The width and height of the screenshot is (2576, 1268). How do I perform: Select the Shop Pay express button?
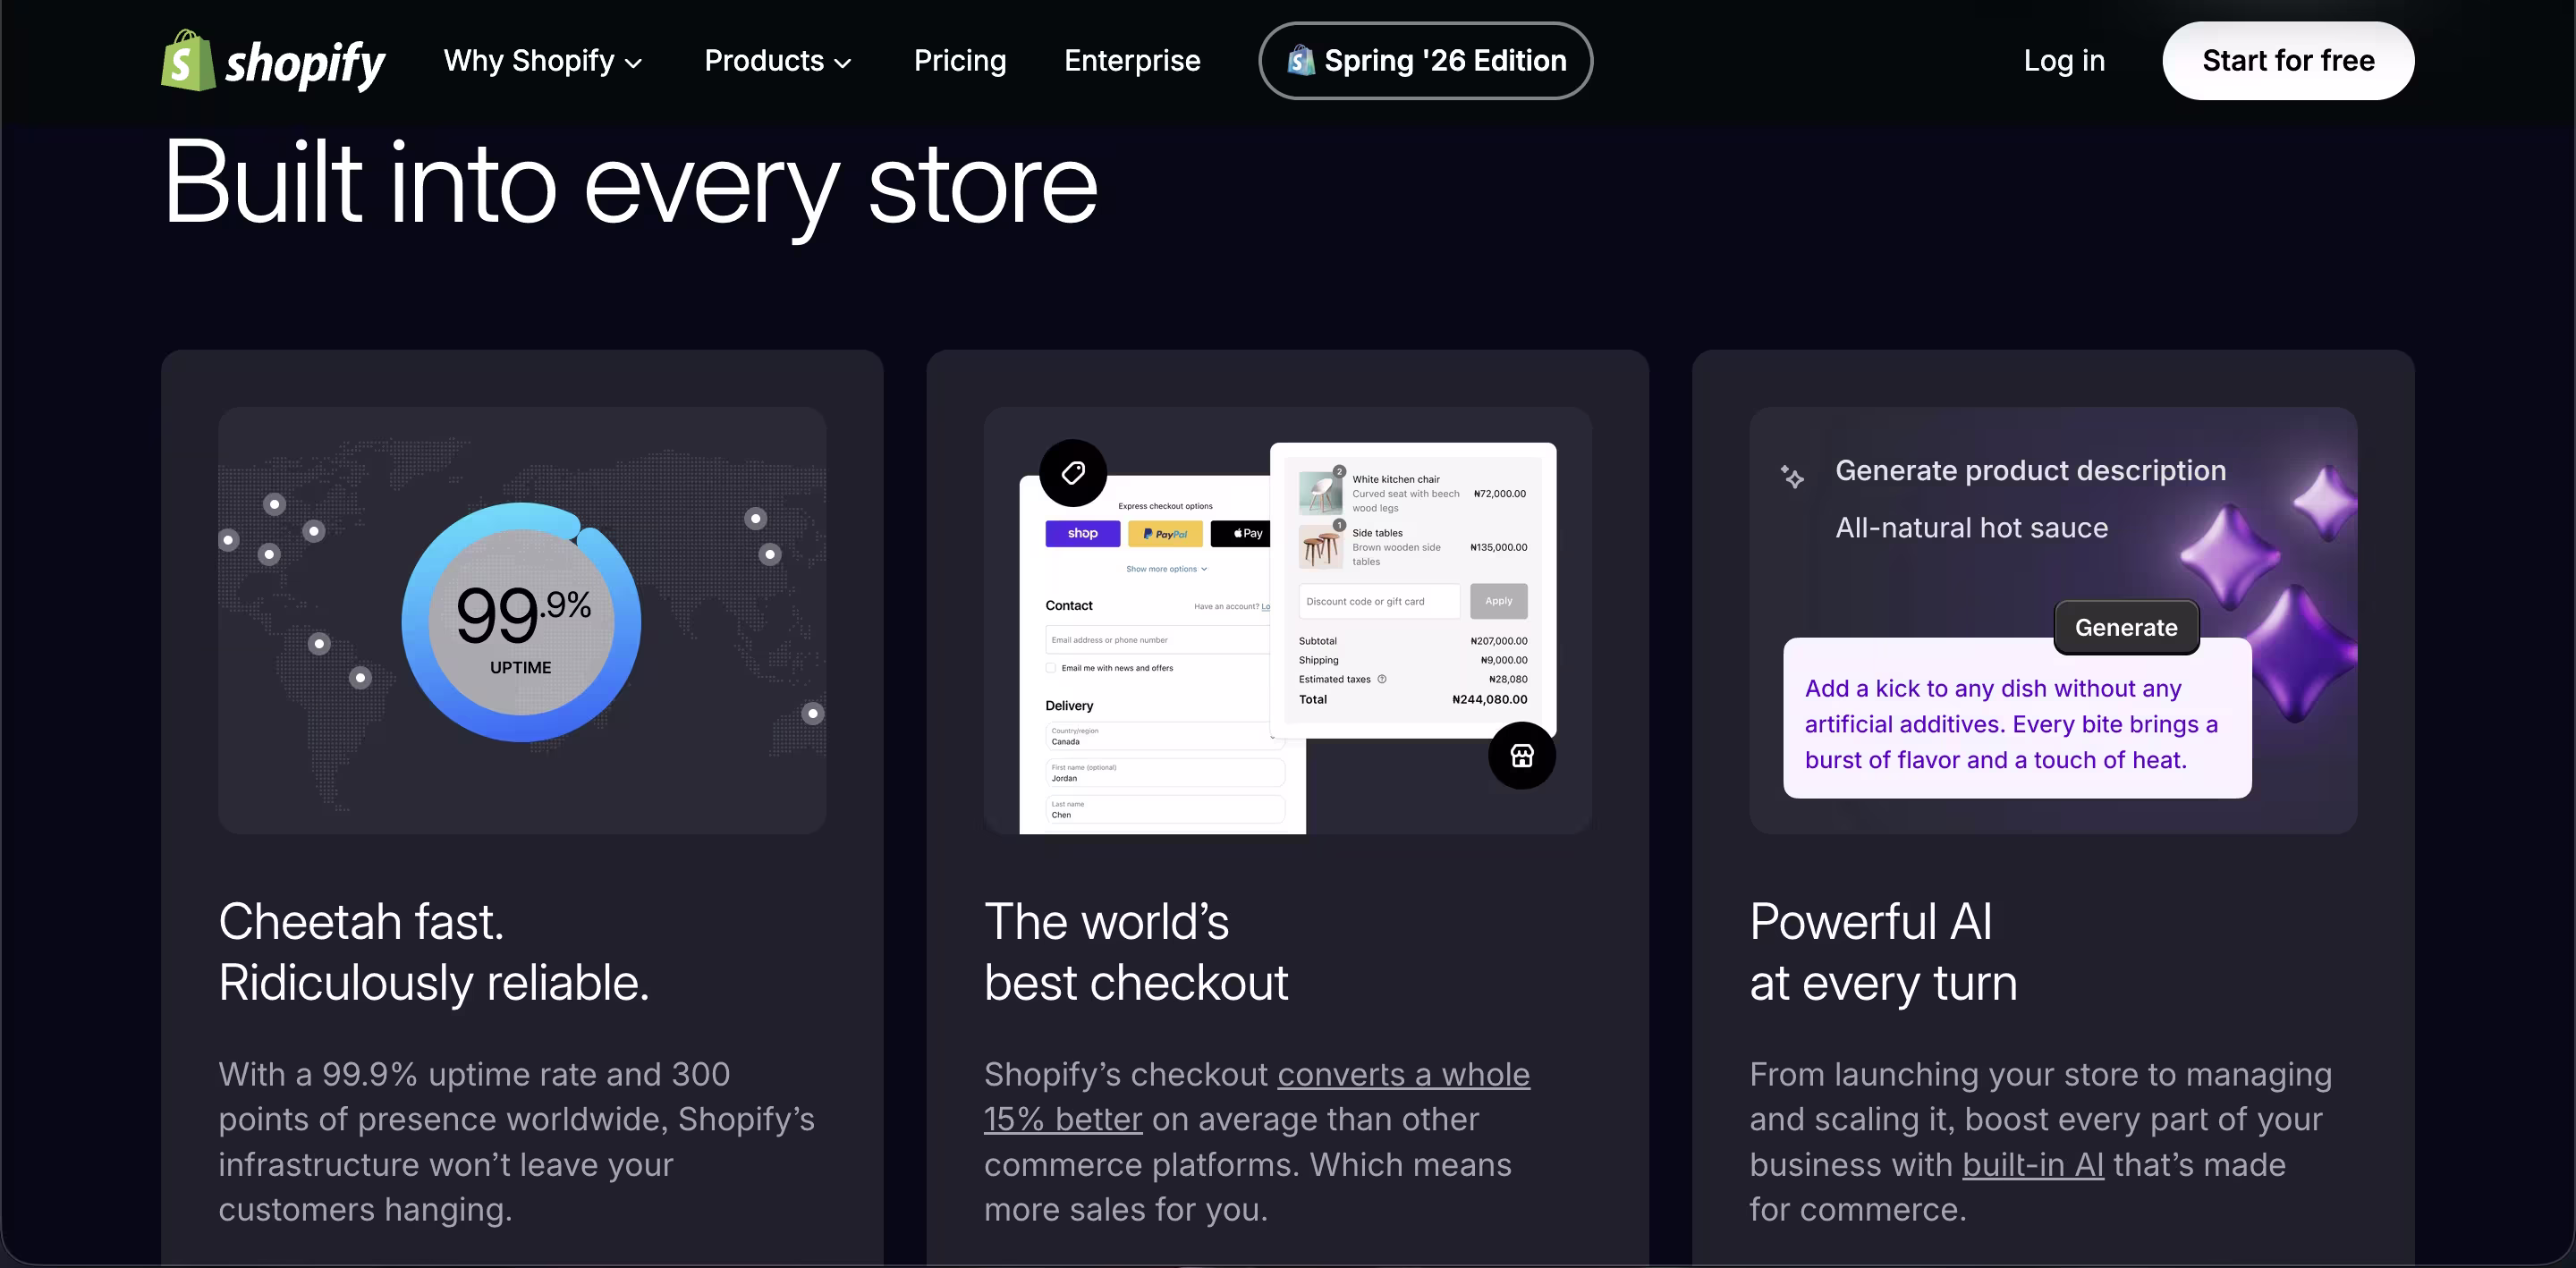click(x=1082, y=533)
